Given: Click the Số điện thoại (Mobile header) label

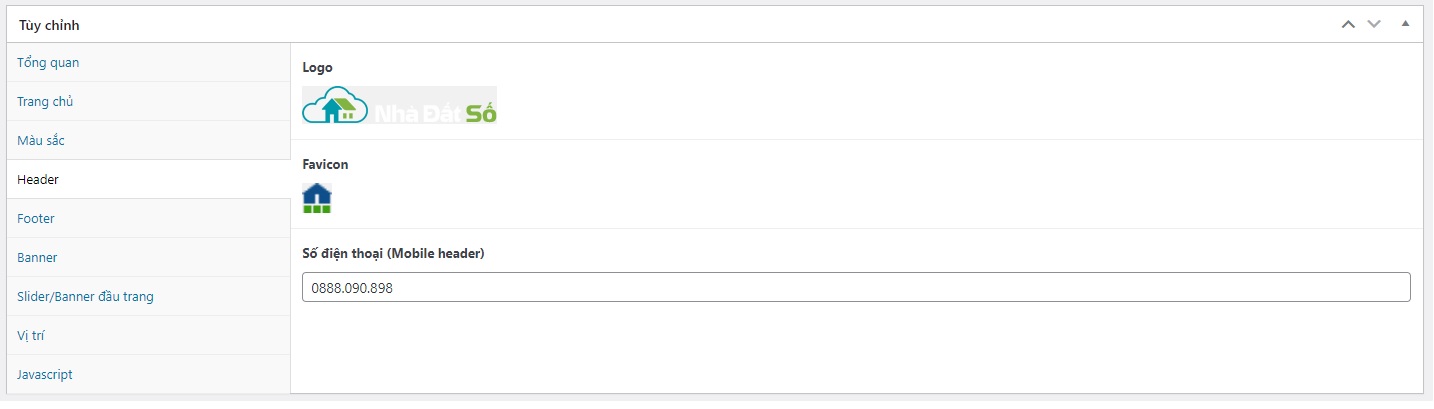Looking at the screenshot, I should [393, 254].
